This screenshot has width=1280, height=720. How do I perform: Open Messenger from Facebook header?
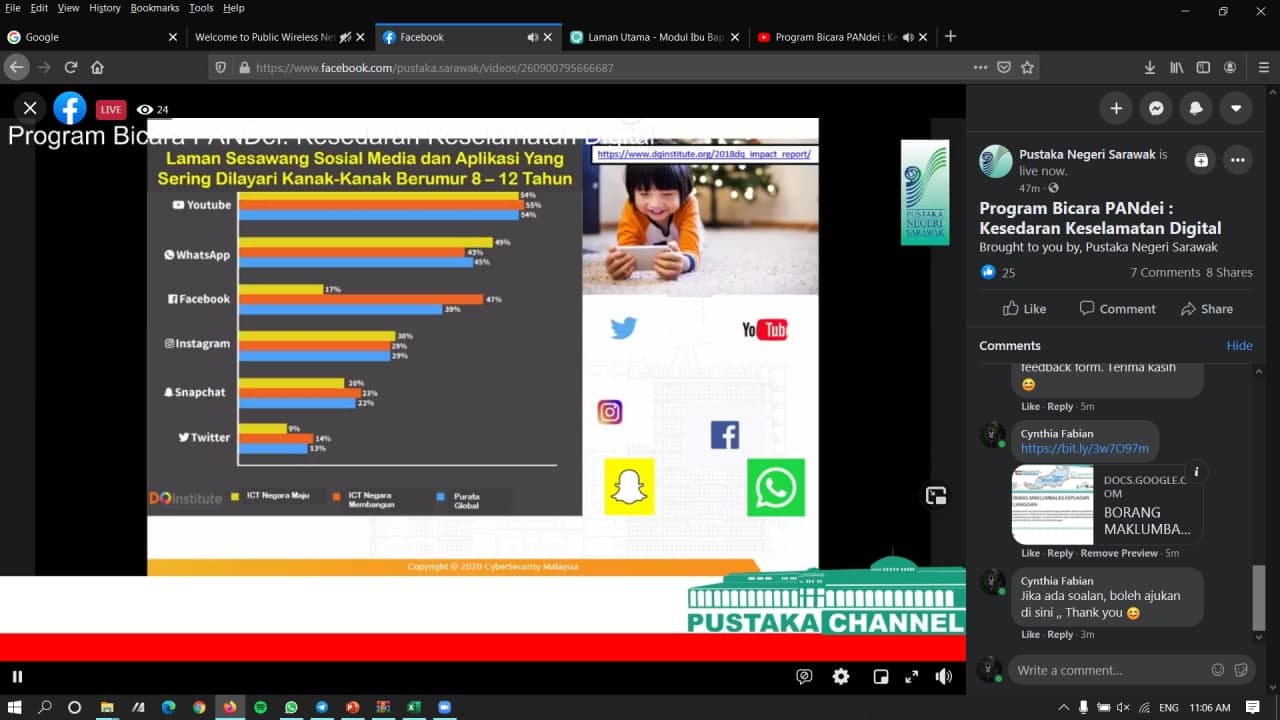point(1156,108)
